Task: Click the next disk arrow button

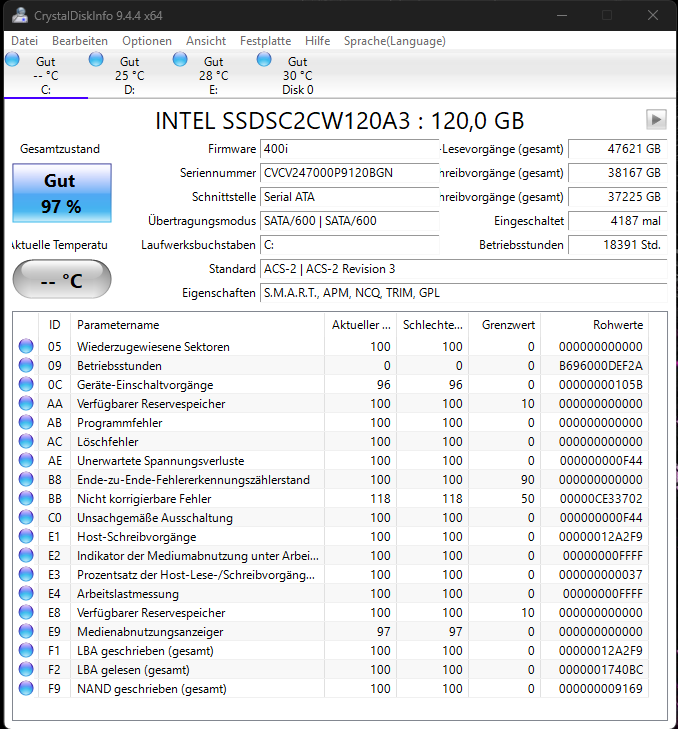Action: [656, 120]
